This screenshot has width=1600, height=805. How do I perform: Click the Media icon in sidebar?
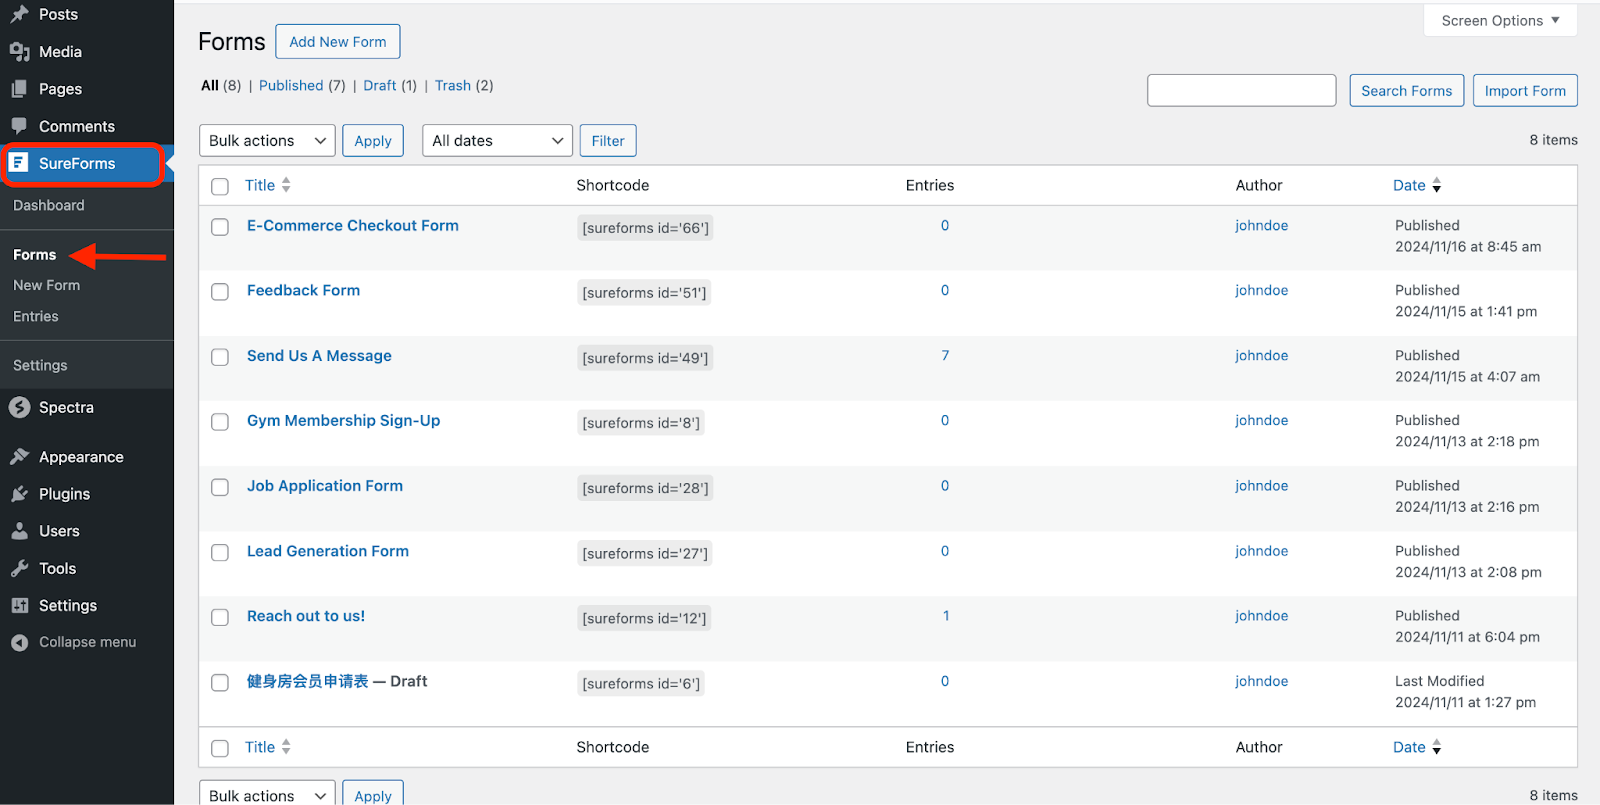click(19, 52)
